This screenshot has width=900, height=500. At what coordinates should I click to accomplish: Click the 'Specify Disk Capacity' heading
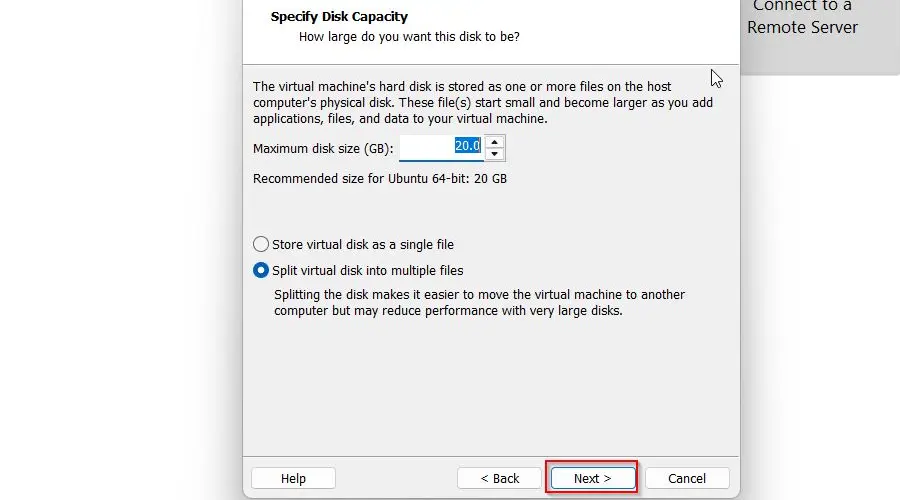point(339,17)
